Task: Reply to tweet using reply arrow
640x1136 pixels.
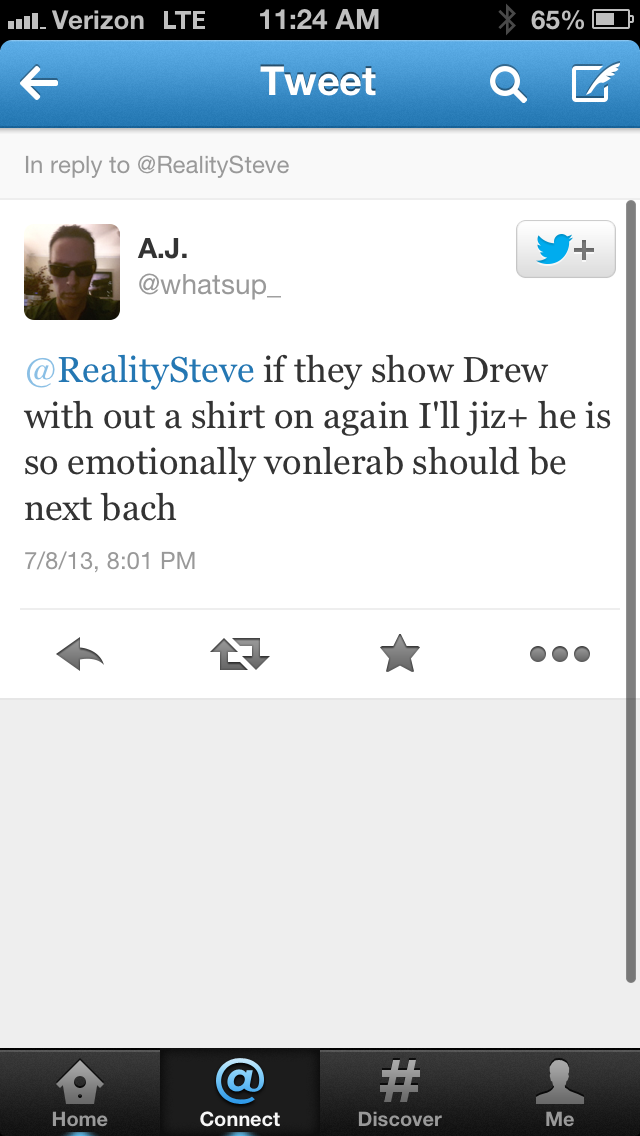Action: pyautogui.click(x=80, y=654)
